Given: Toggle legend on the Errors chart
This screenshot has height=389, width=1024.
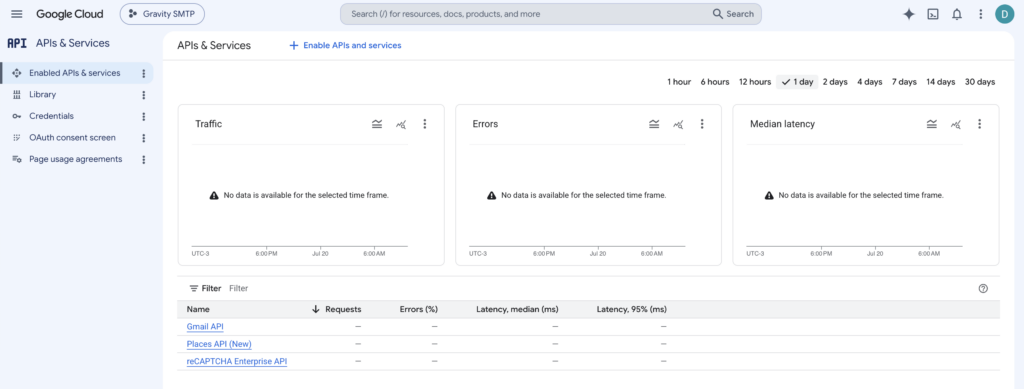Looking at the screenshot, I should coord(654,124).
